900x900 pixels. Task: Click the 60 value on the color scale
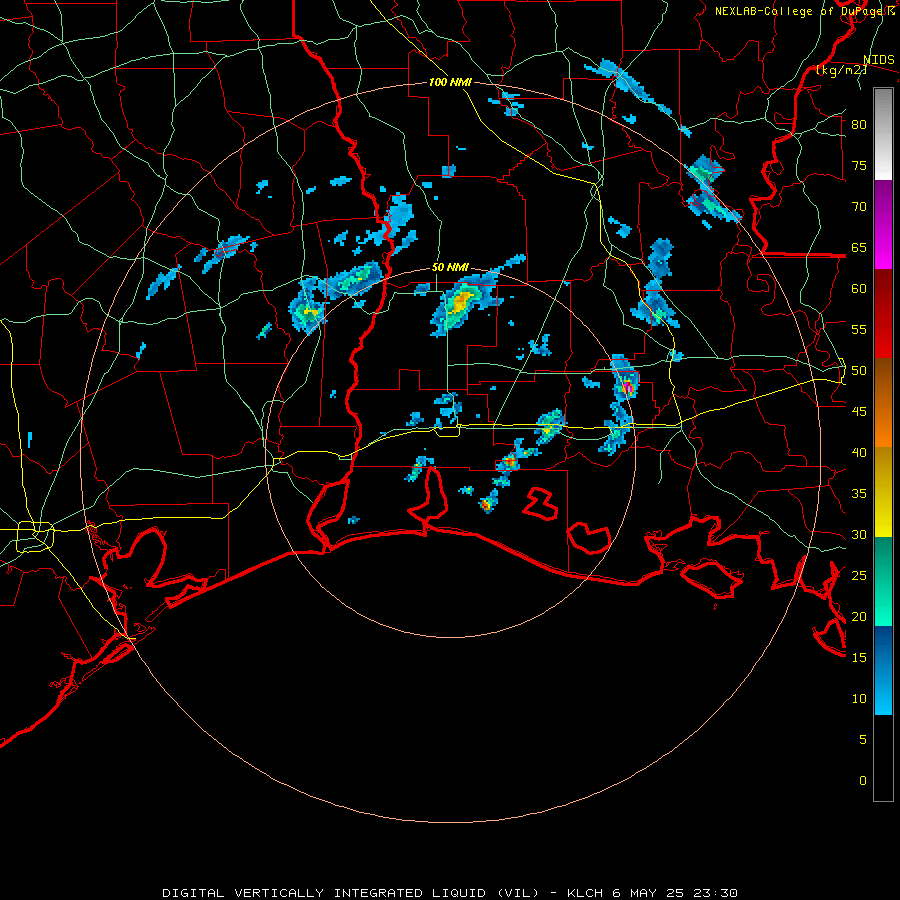tap(859, 289)
